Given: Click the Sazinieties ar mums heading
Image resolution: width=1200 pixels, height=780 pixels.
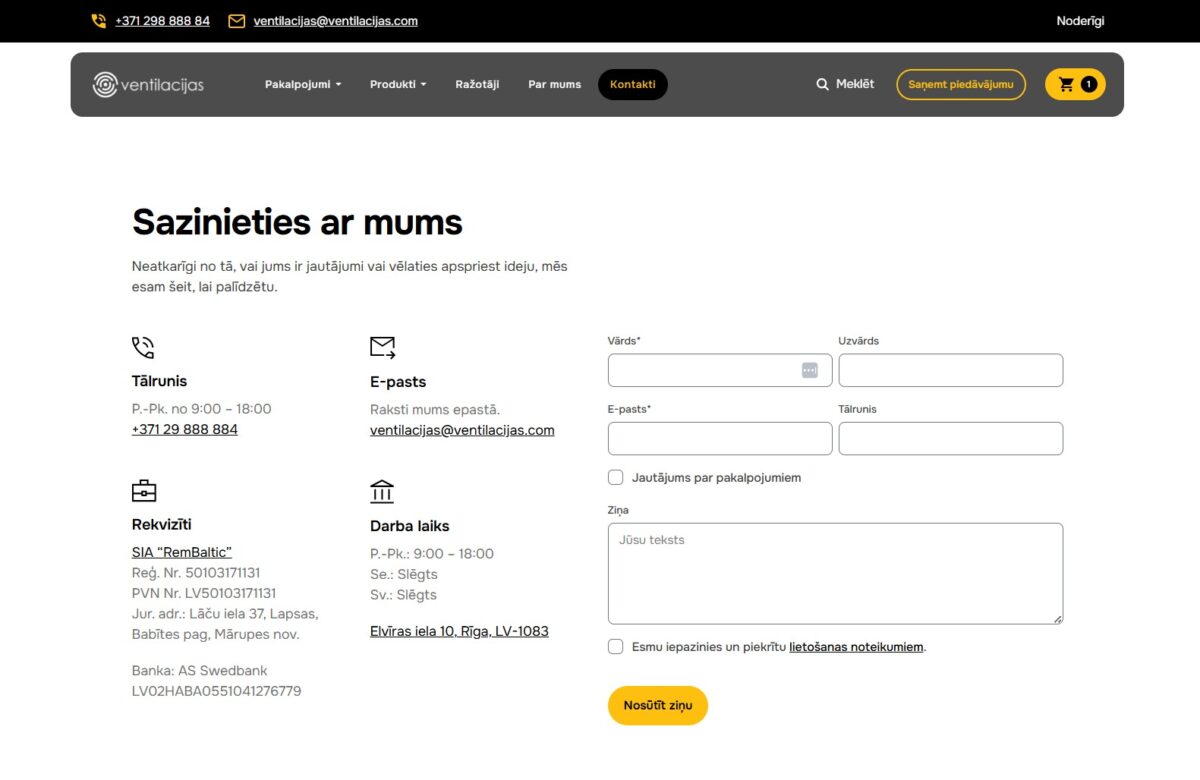Looking at the screenshot, I should (297, 222).
